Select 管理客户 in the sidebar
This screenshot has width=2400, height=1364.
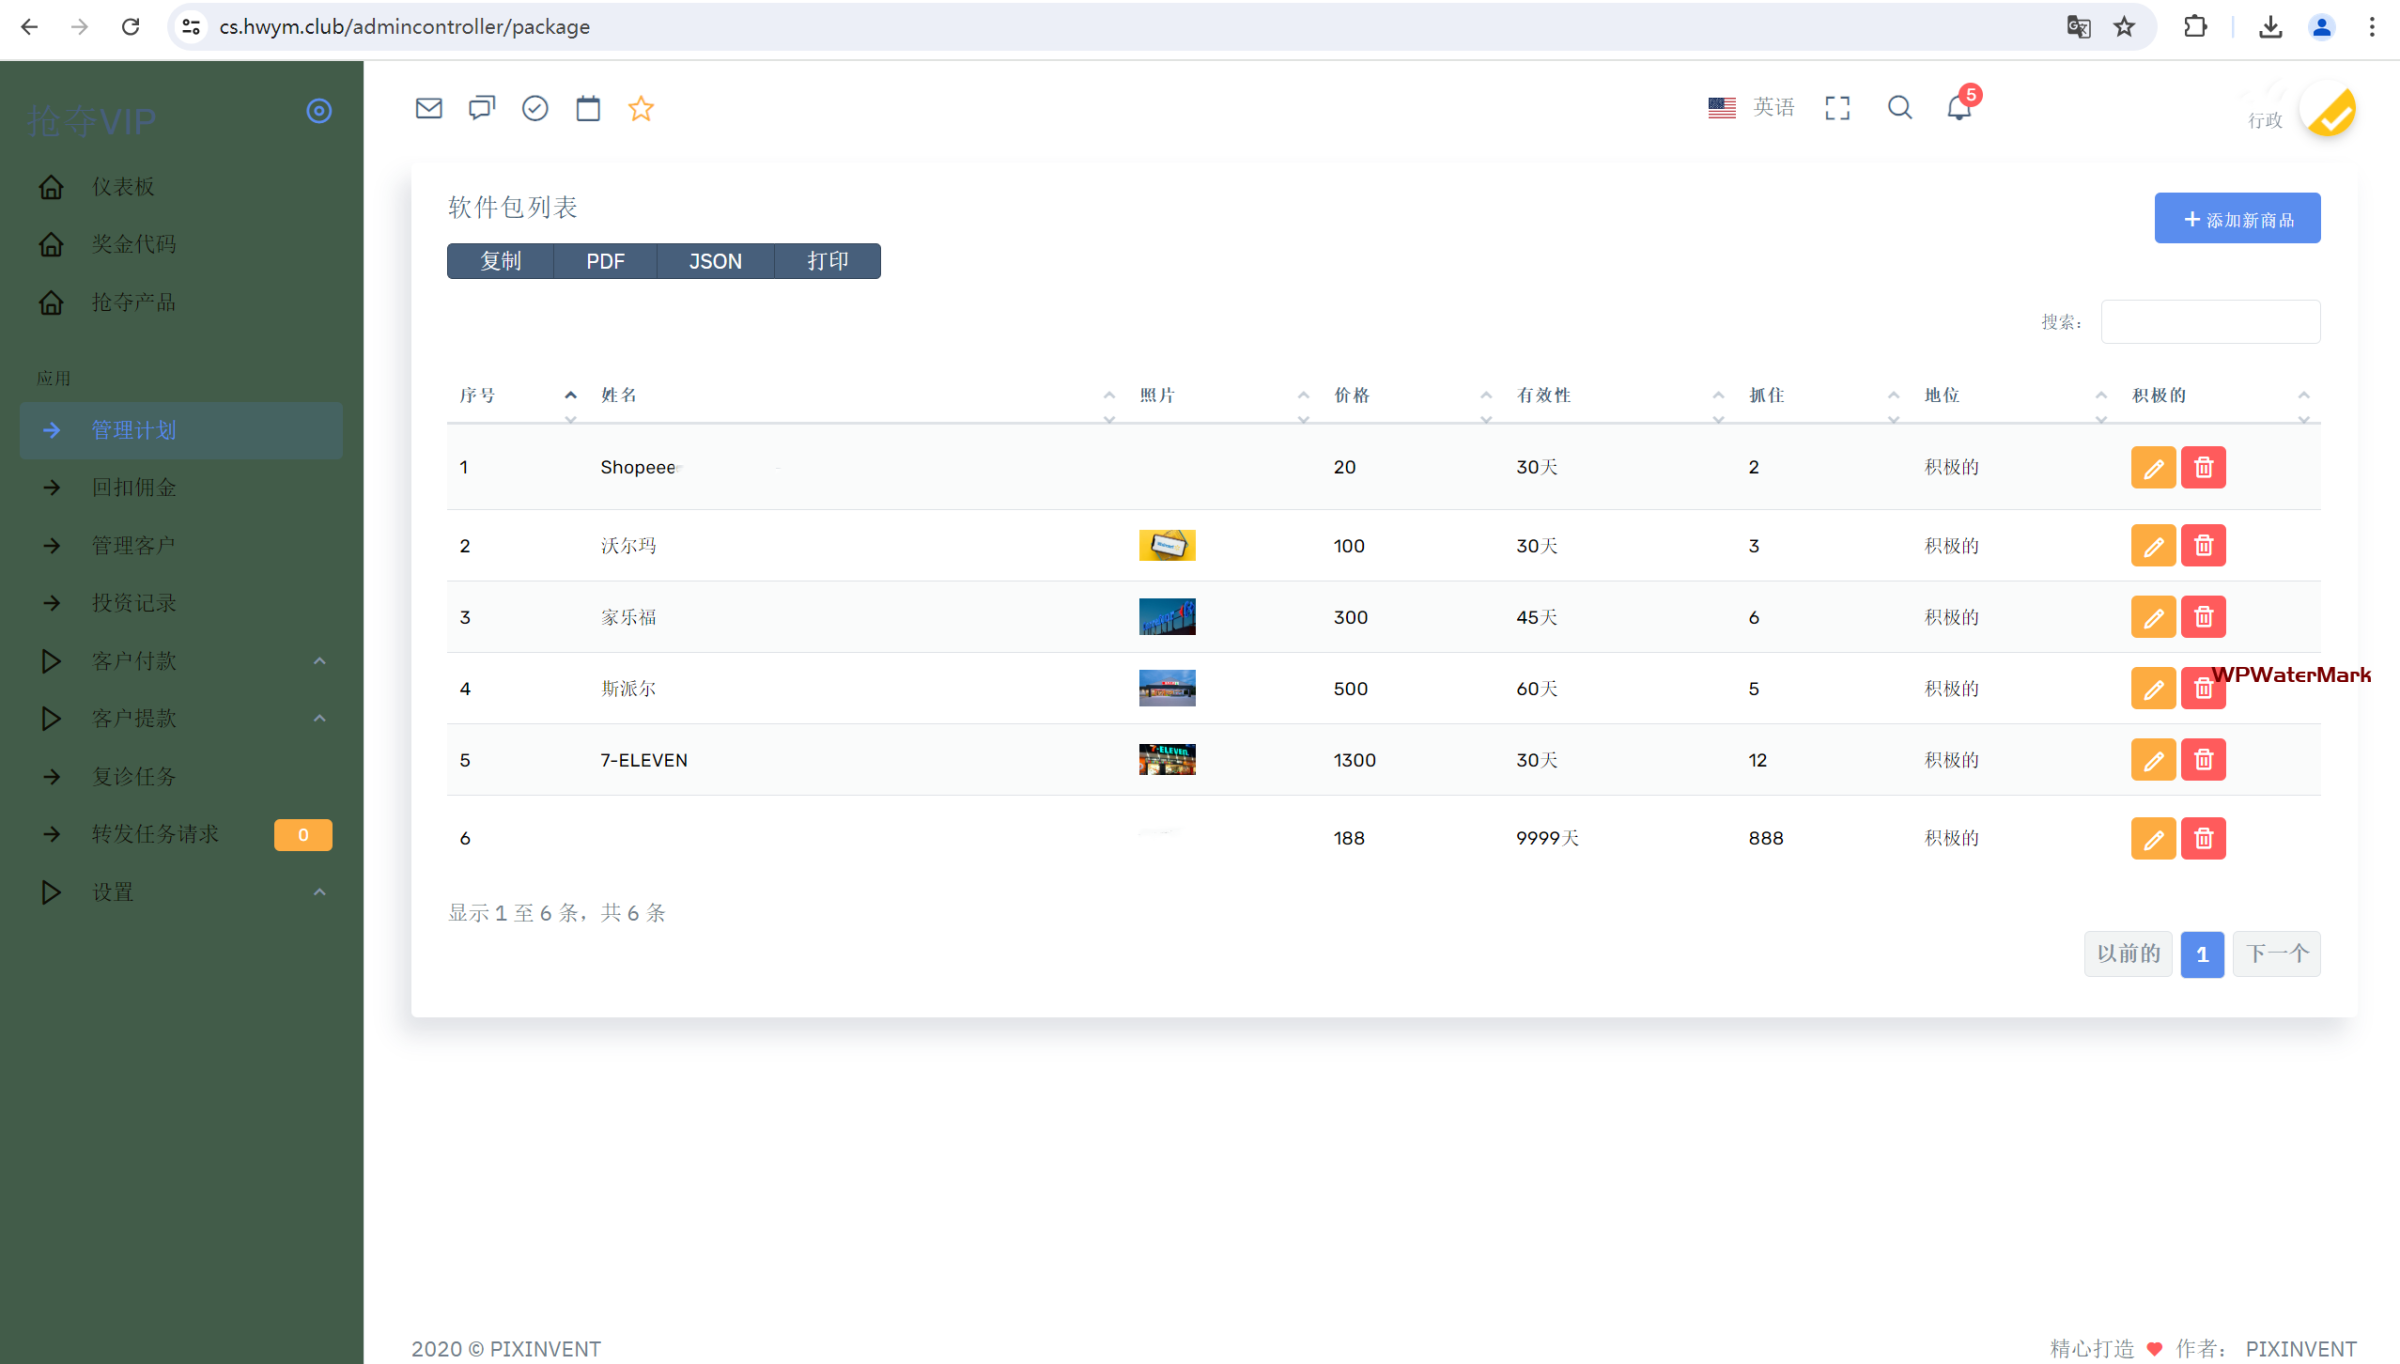pyautogui.click(x=134, y=545)
